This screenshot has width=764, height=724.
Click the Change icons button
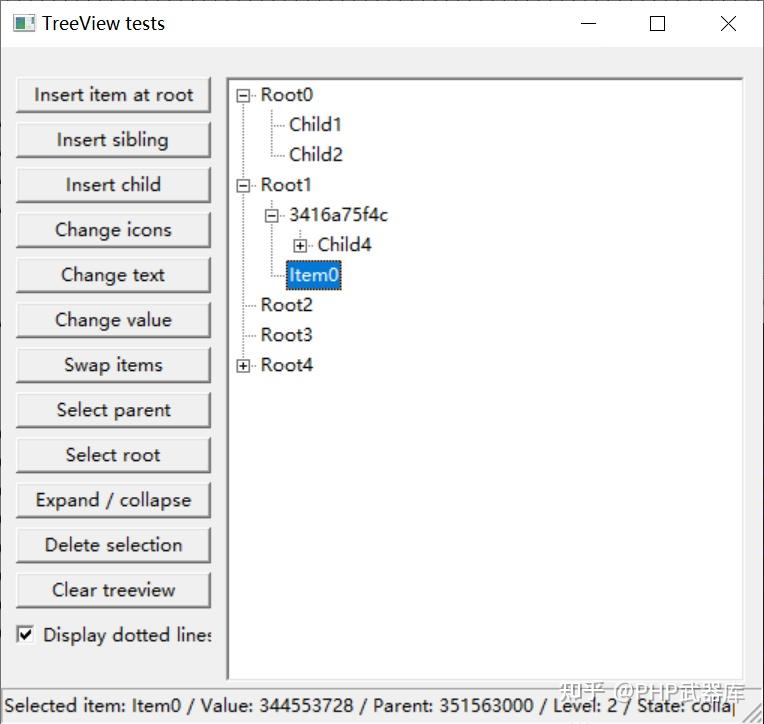pos(114,230)
